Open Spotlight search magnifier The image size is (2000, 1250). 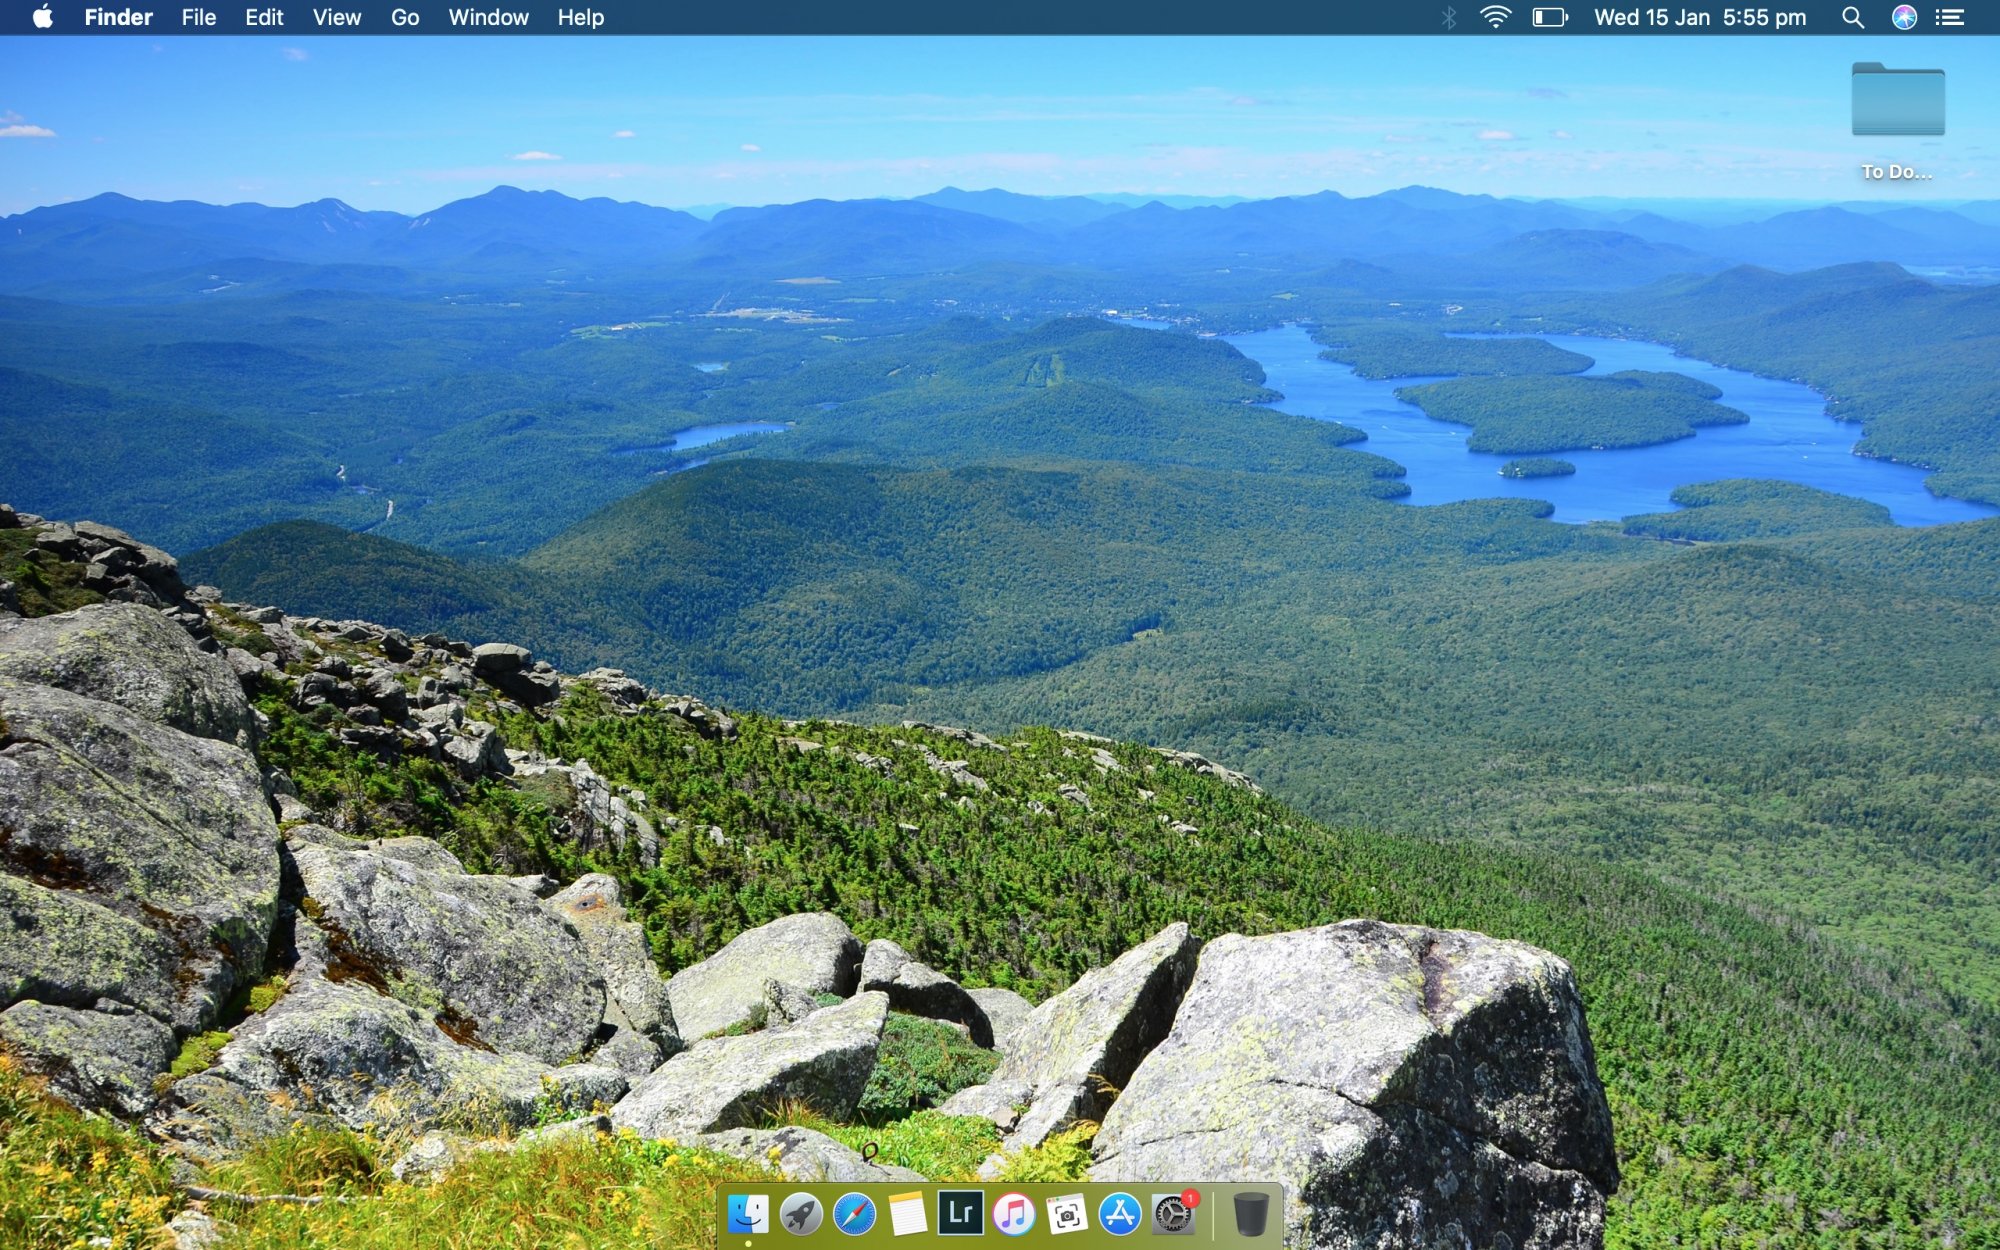[x=1852, y=17]
